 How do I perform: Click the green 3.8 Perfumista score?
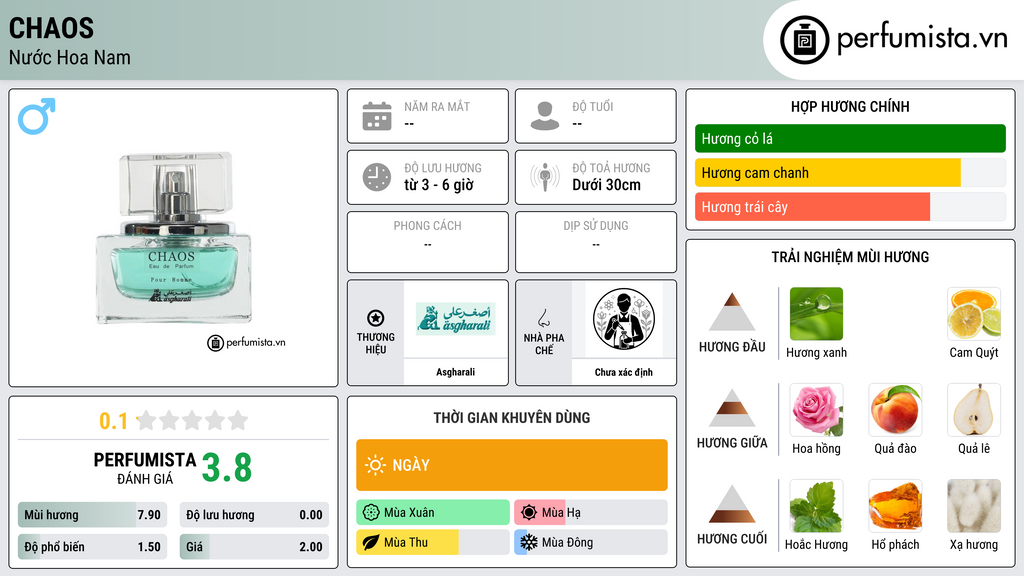(227, 468)
